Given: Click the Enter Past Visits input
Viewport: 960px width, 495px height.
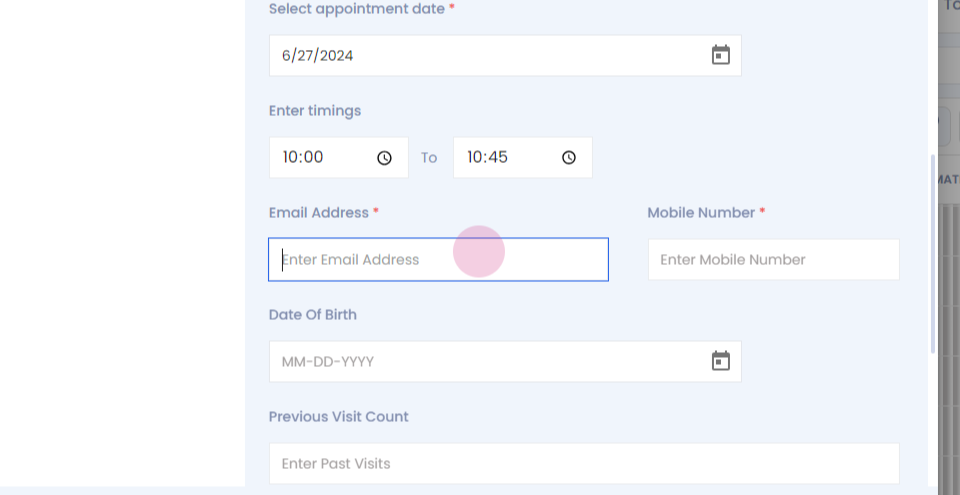Looking at the screenshot, I should [x=584, y=464].
